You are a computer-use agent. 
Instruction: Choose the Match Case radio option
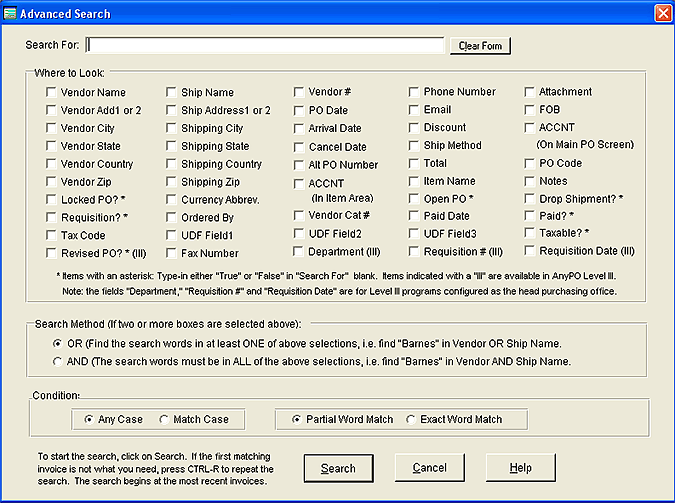164,419
